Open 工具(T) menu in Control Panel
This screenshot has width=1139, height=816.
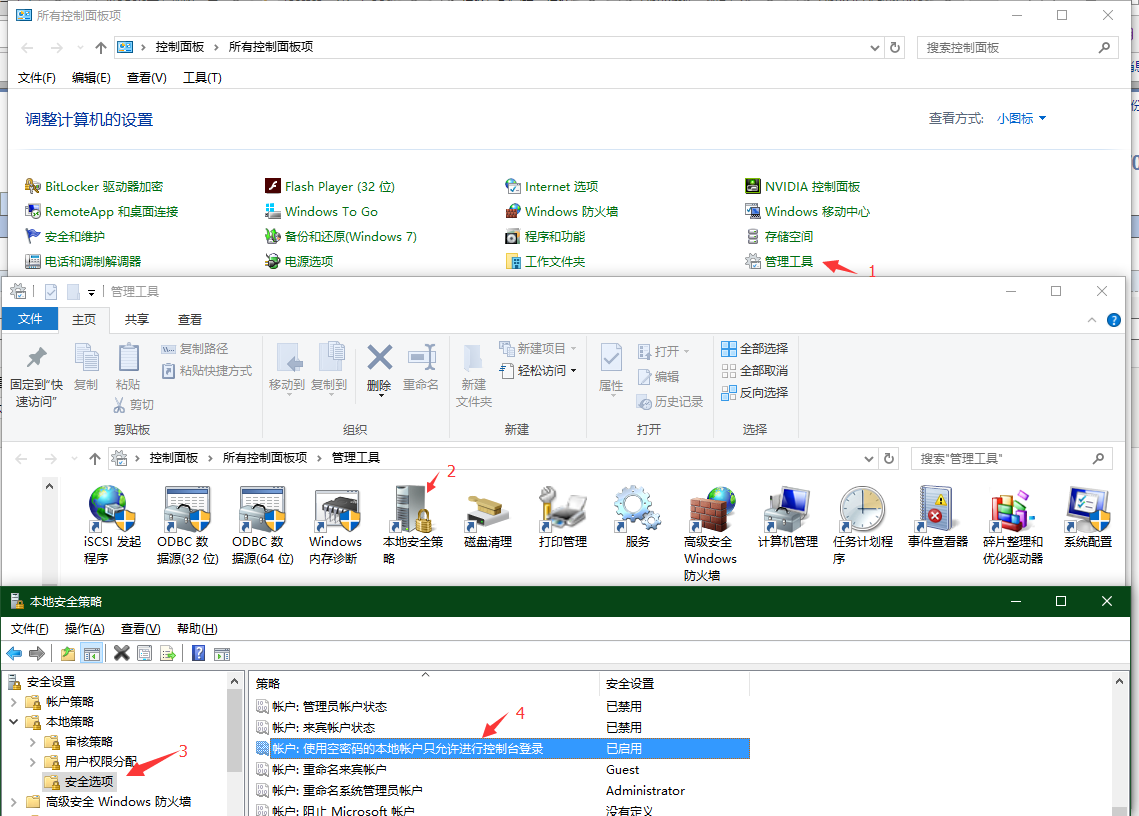pos(202,78)
